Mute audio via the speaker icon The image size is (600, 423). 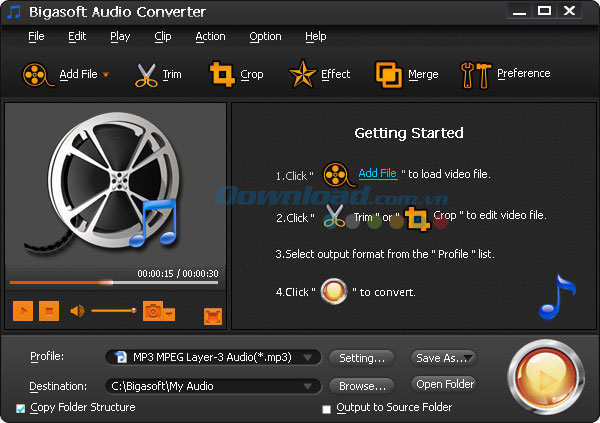77,311
